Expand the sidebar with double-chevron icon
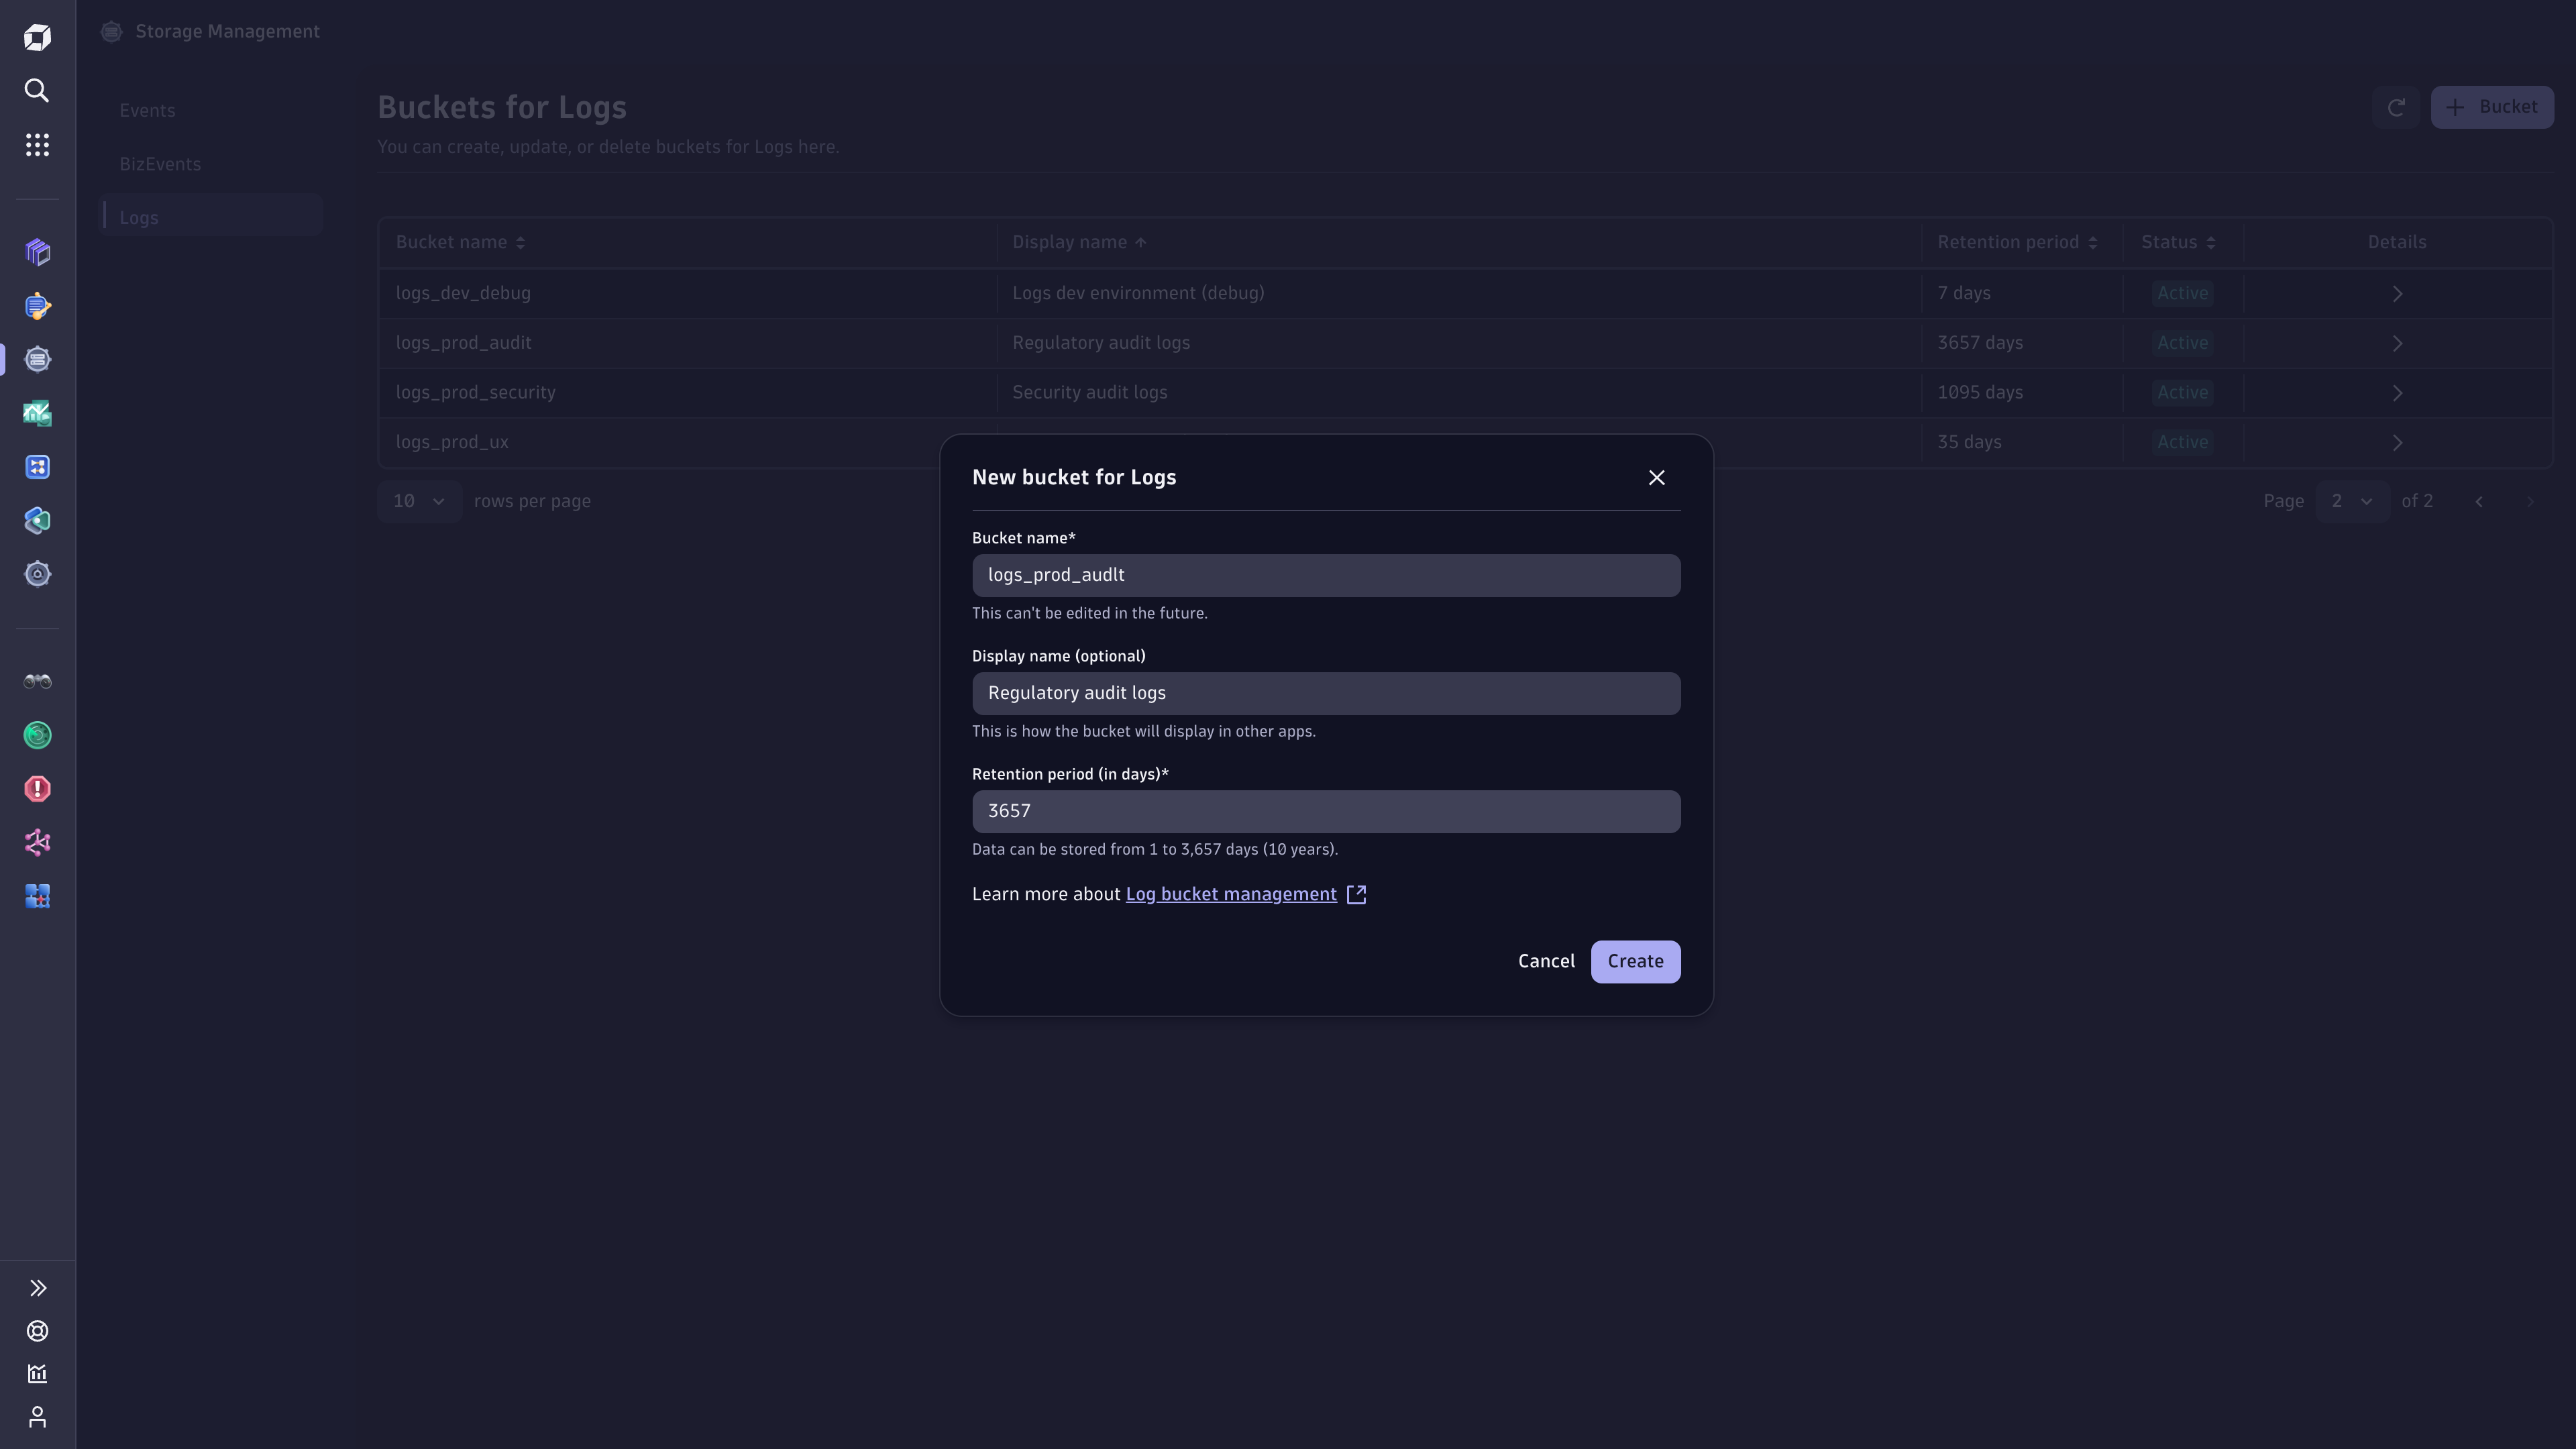Viewport: 2576px width, 1449px height. coord(37,1288)
